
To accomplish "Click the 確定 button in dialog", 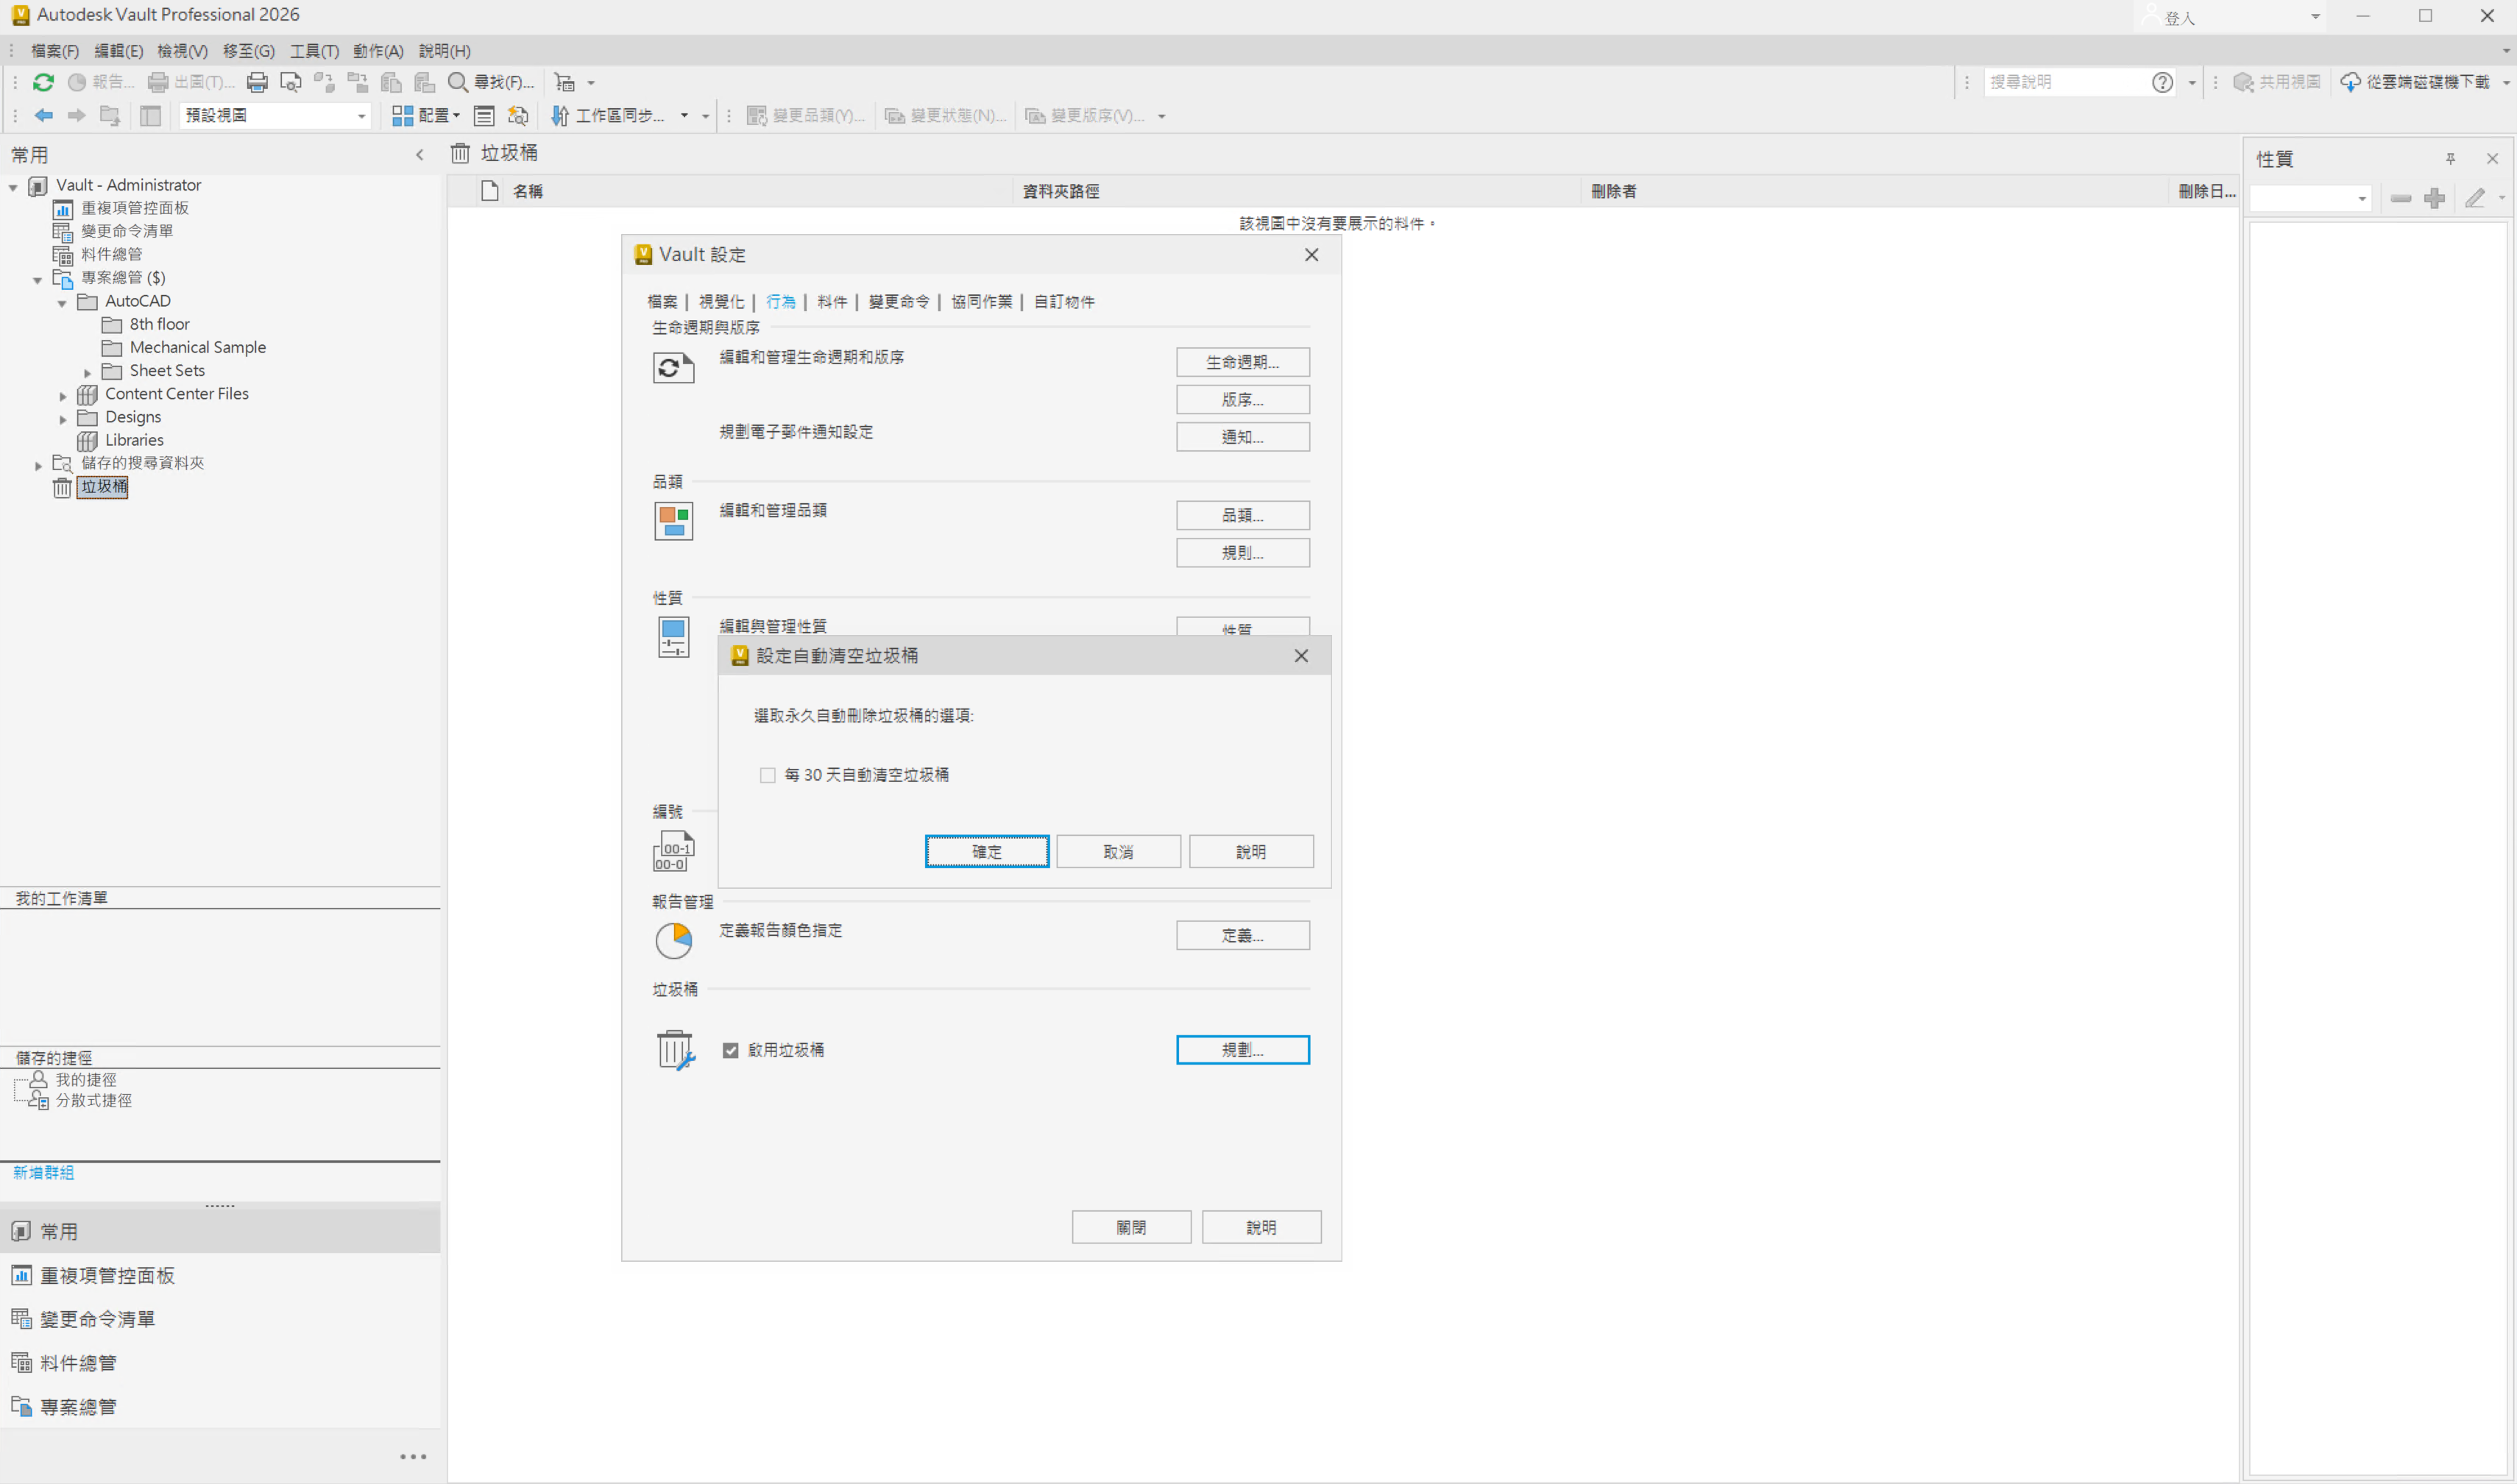I will (x=986, y=851).
